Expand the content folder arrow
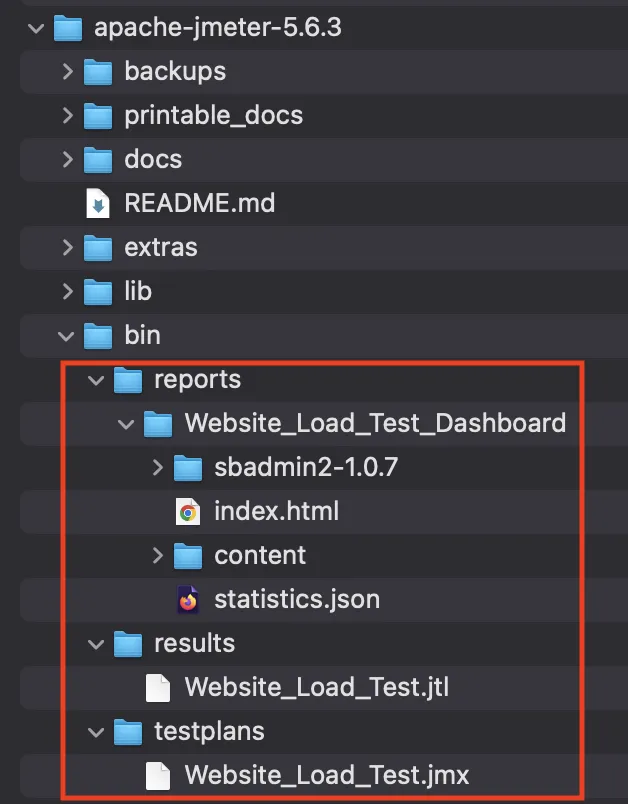Image resolution: width=628 pixels, height=804 pixels. (x=157, y=556)
